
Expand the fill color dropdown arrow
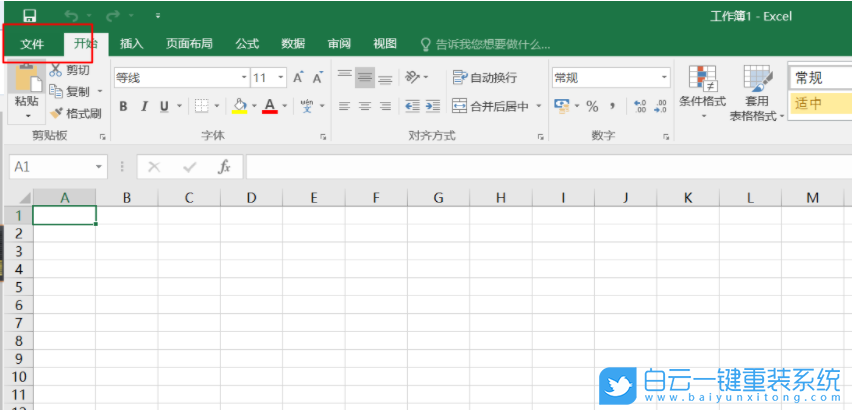254,106
